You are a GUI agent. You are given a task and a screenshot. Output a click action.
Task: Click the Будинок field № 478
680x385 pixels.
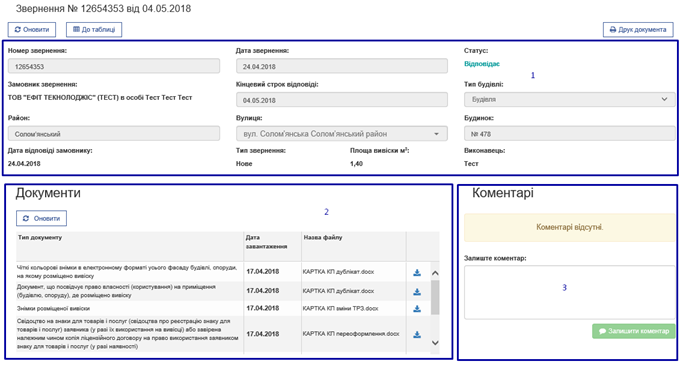coord(569,134)
